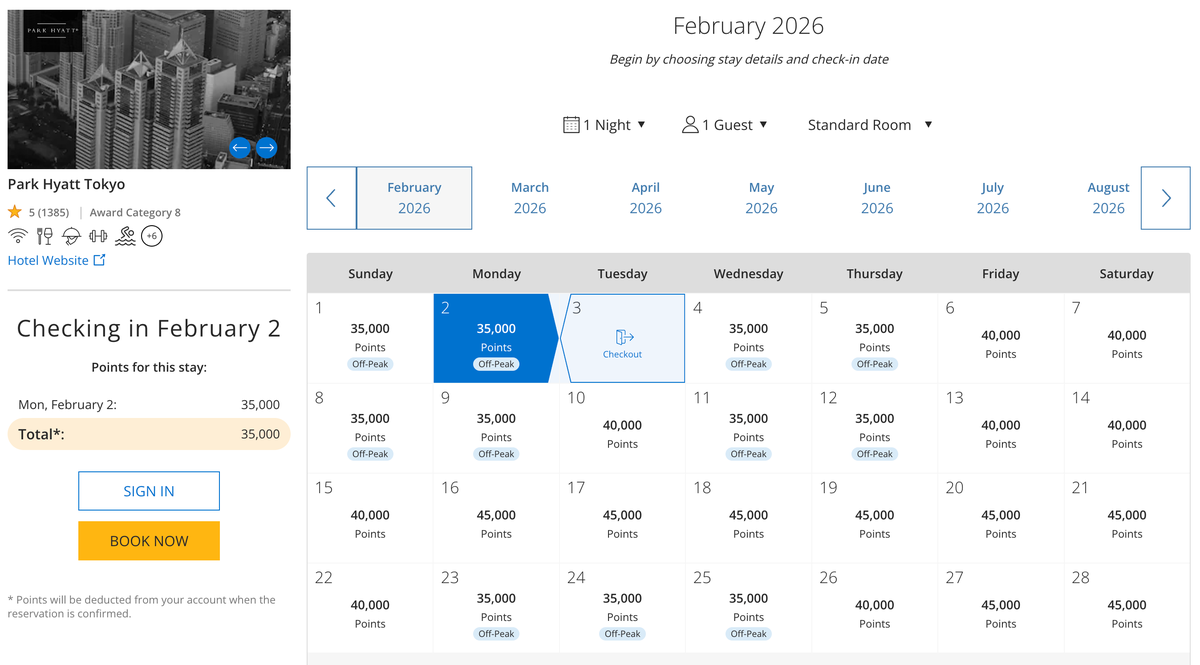
Task: Select February 8 off-peak date
Action: pyautogui.click(x=370, y=428)
